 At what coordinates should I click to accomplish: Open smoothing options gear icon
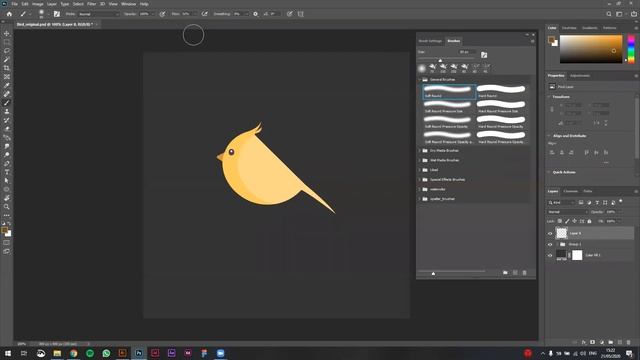(256, 14)
